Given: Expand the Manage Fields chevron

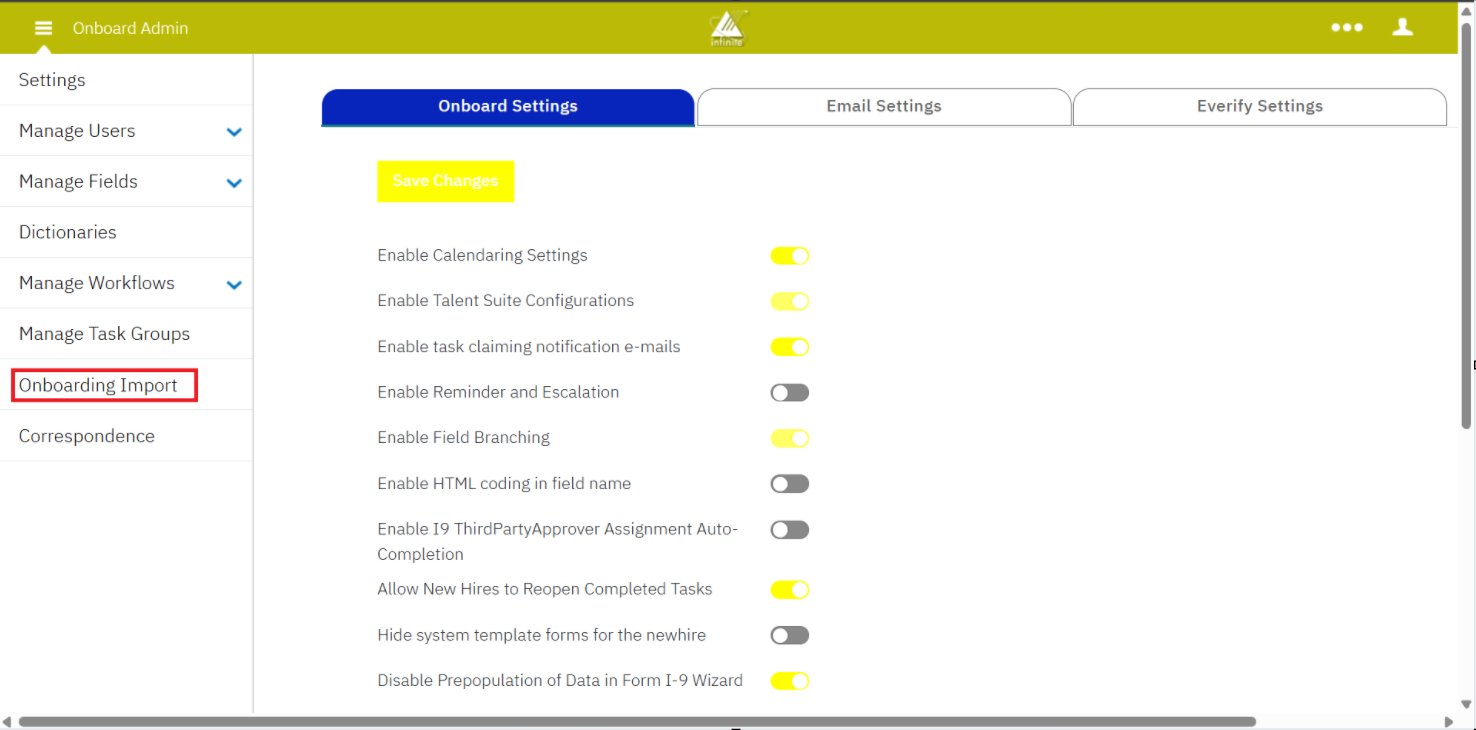Looking at the screenshot, I should [234, 183].
